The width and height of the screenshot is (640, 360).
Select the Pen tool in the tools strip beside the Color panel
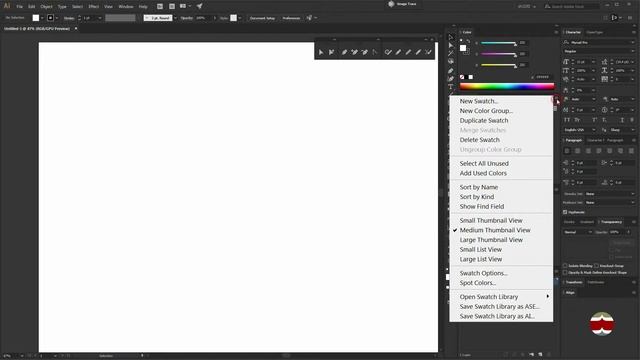tap(451, 71)
